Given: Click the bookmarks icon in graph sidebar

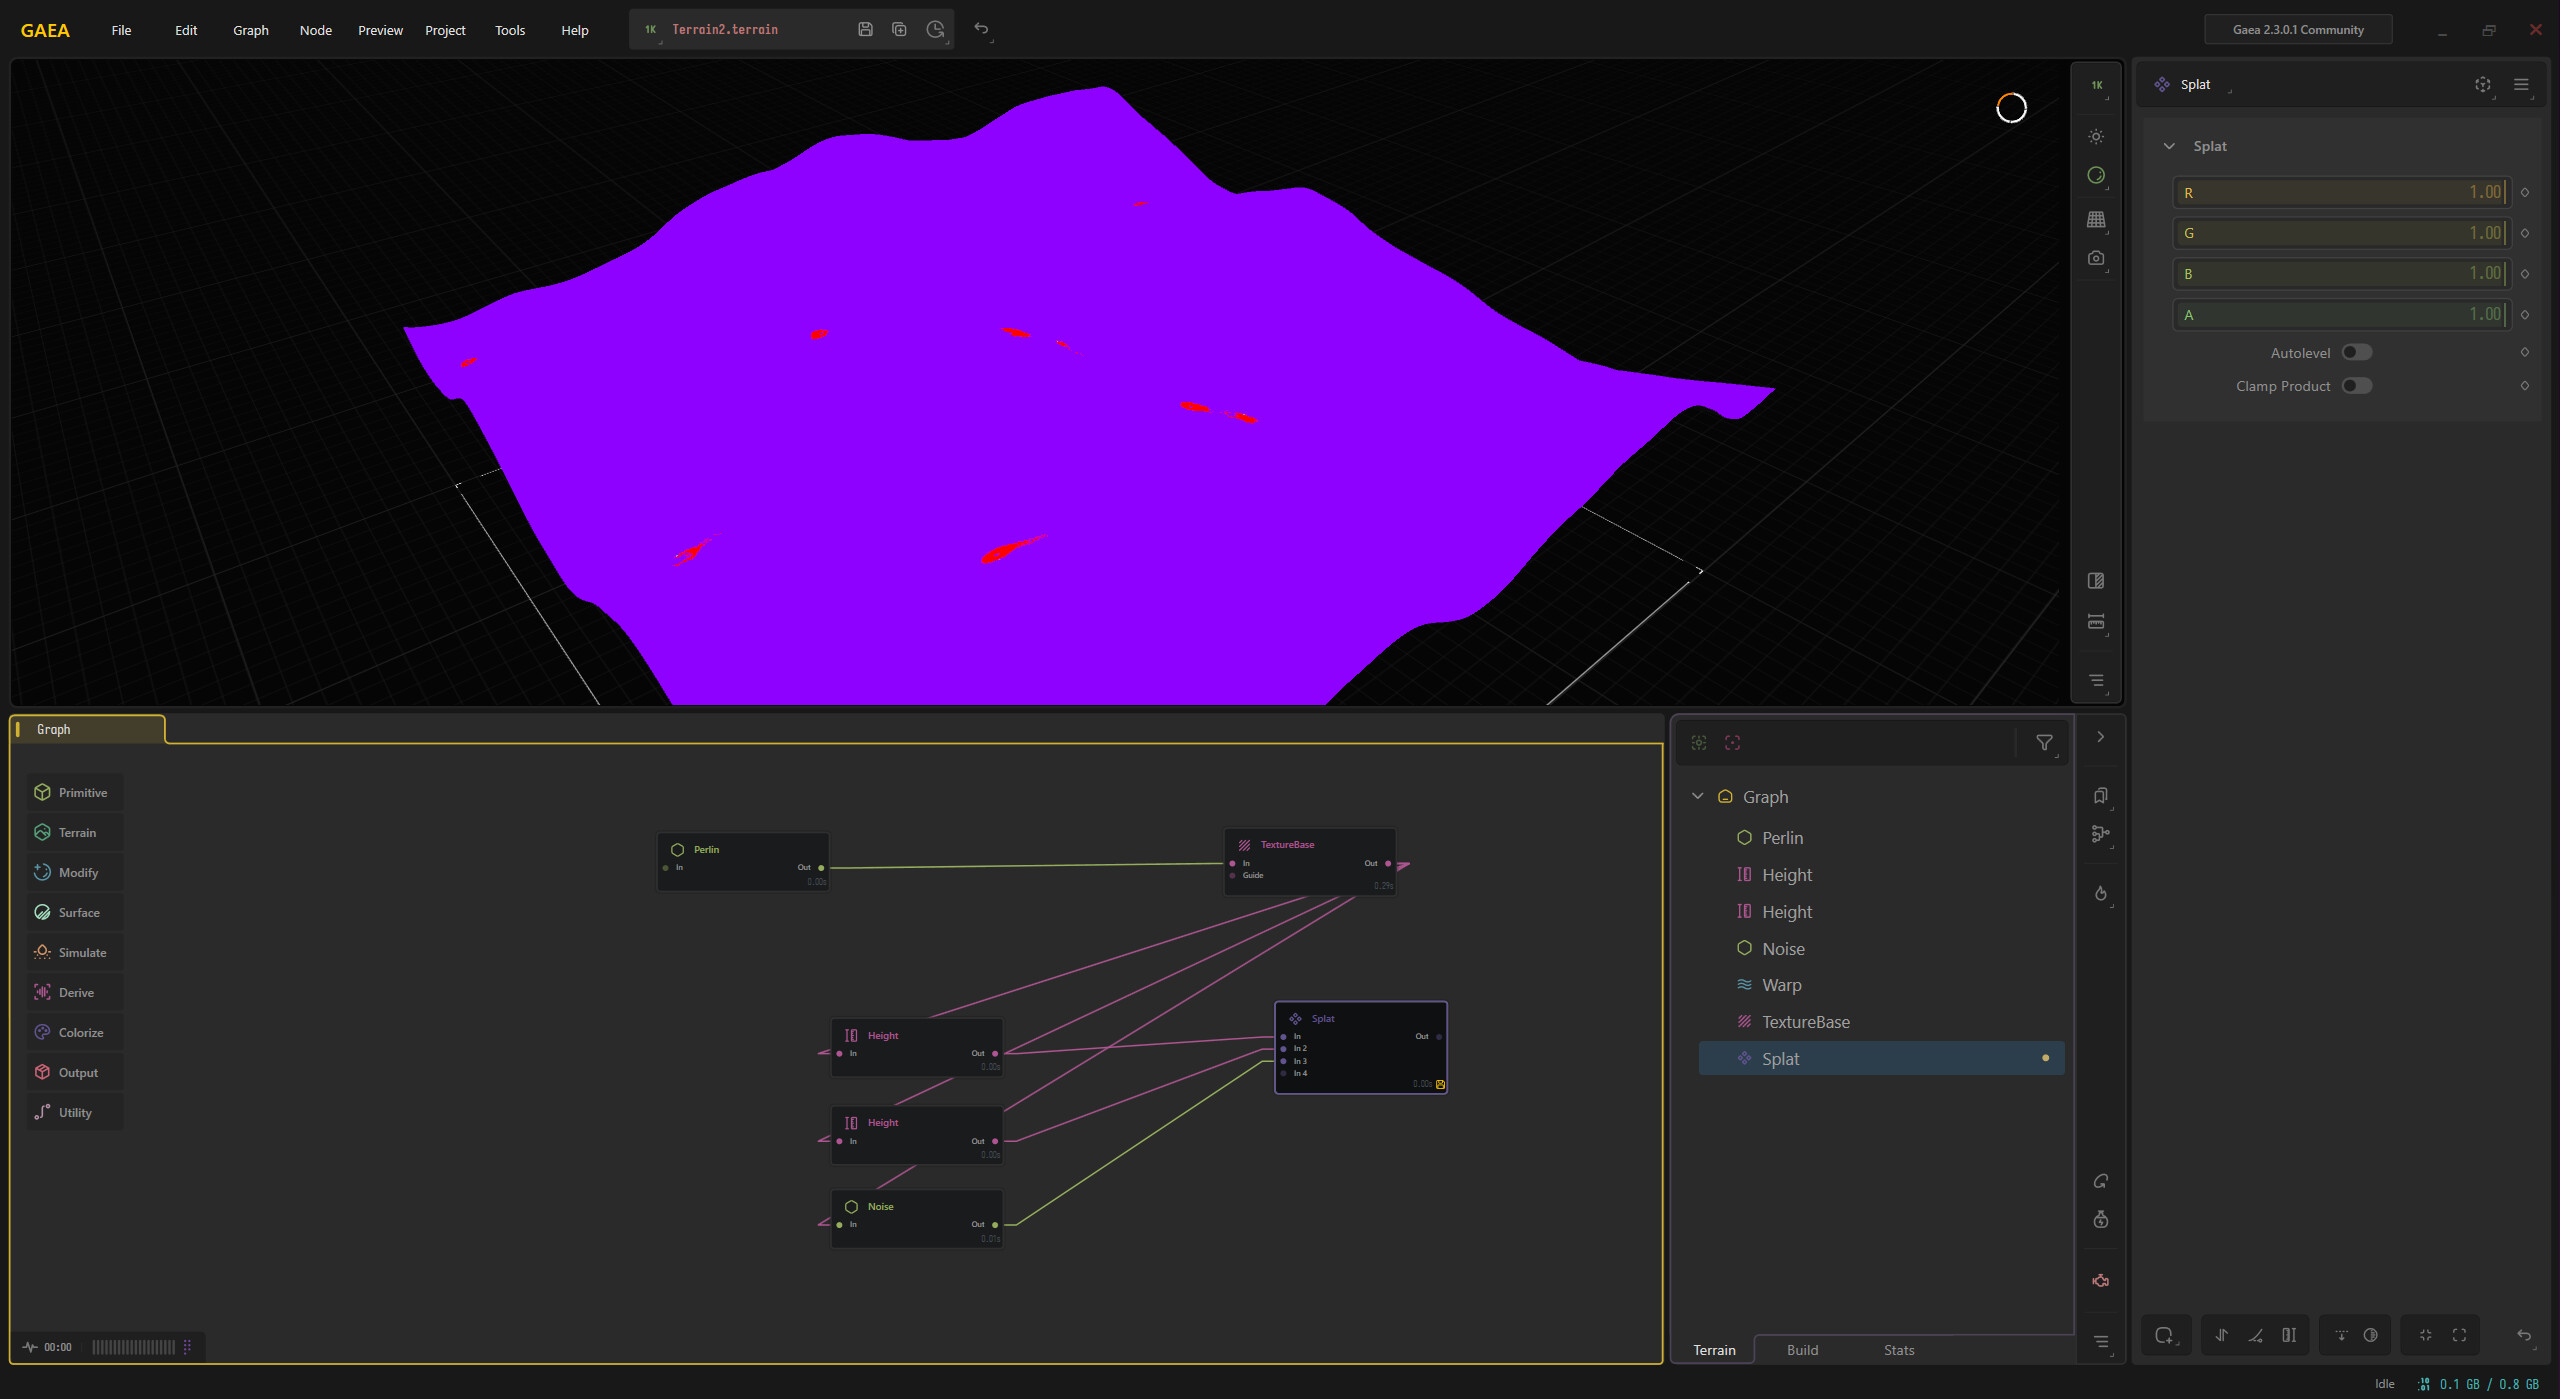Looking at the screenshot, I should (2100, 796).
